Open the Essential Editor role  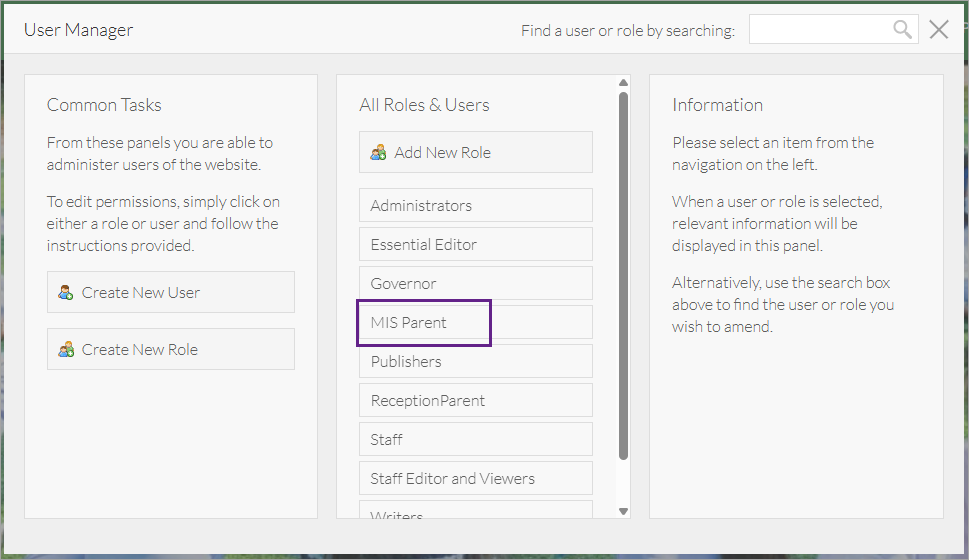pos(475,244)
